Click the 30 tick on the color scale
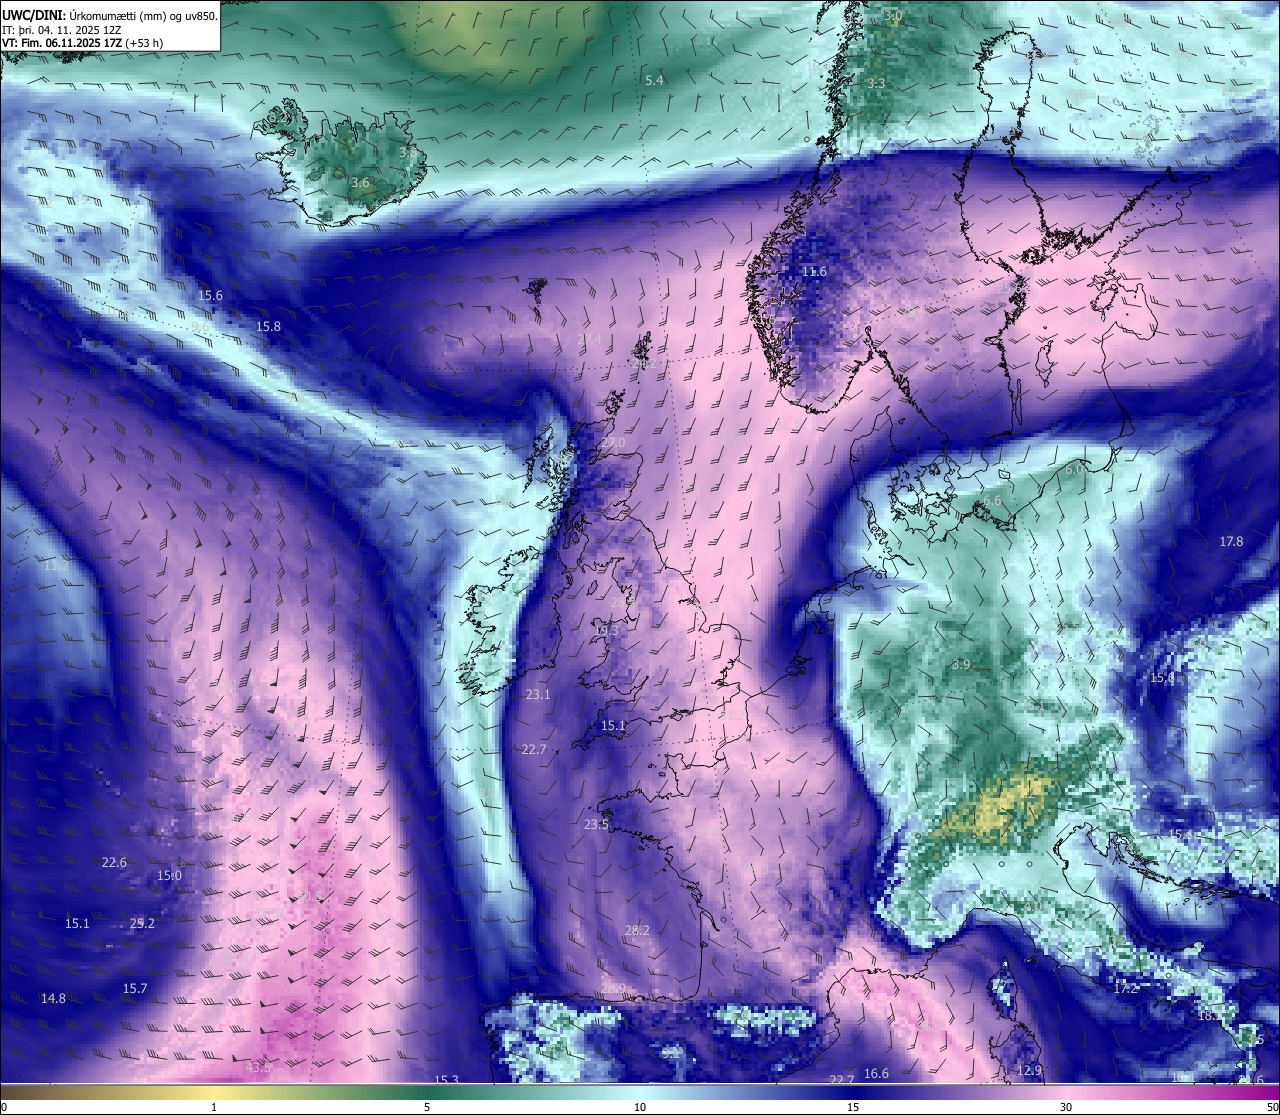The image size is (1280, 1115). [x=1066, y=1107]
